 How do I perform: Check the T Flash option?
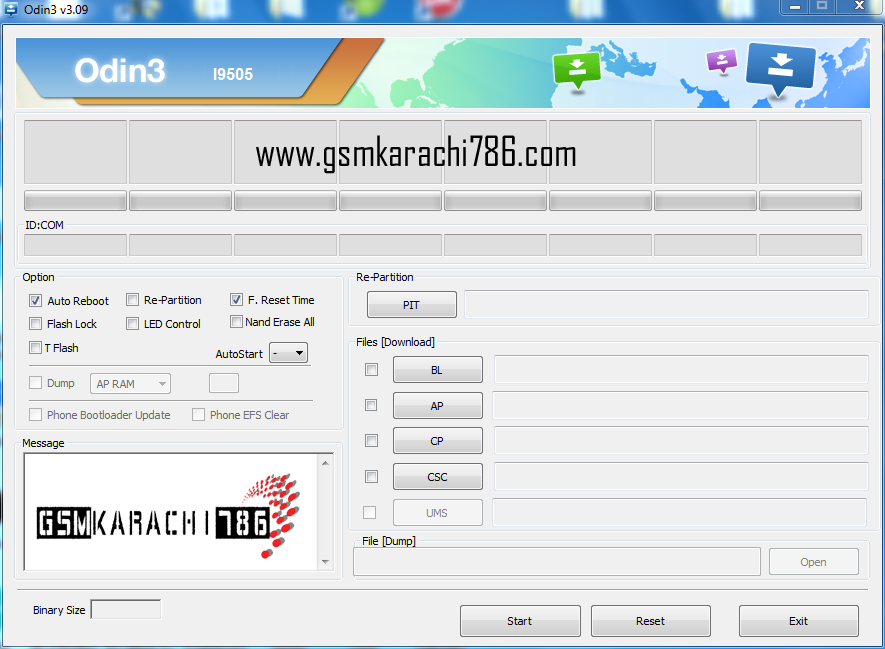[36, 348]
